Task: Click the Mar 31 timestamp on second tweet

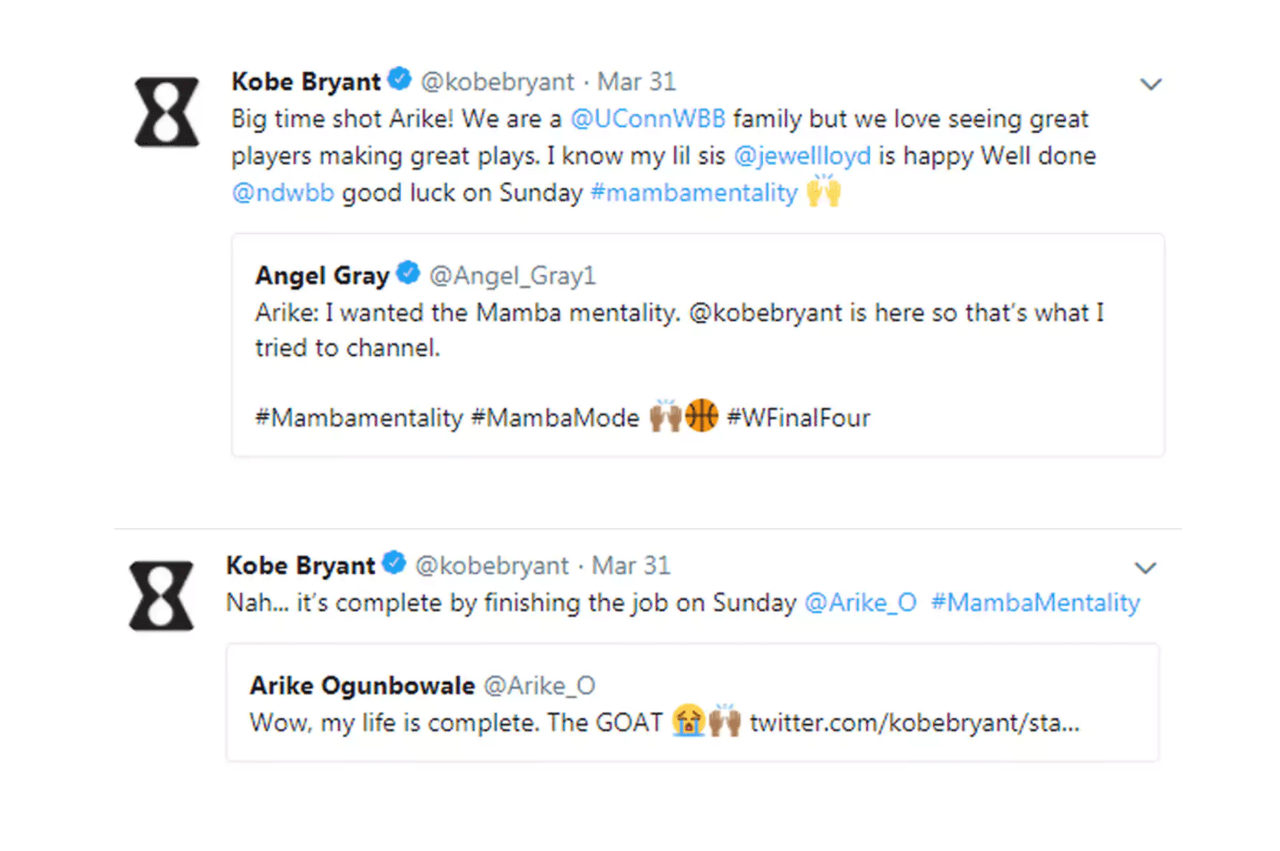Action: (x=631, y=565)
